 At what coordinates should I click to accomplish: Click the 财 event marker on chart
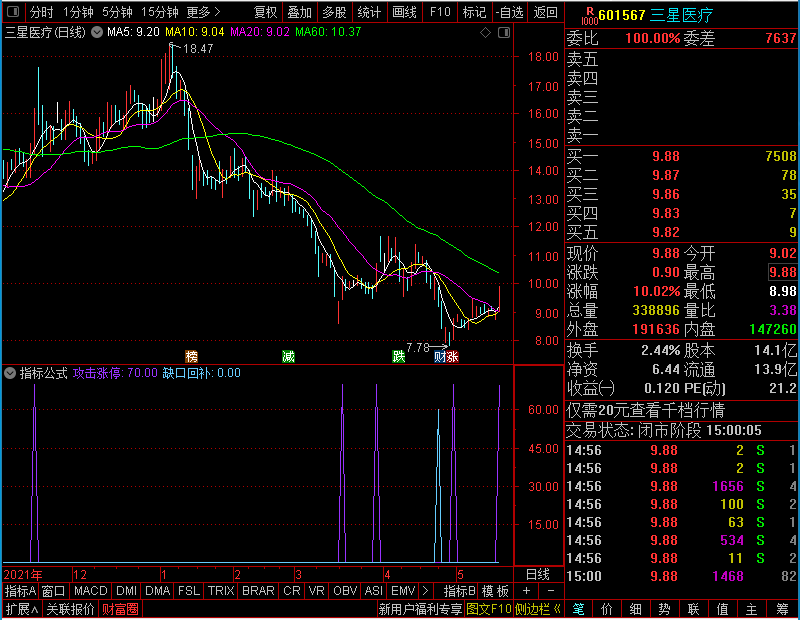[x=440, y=356]
